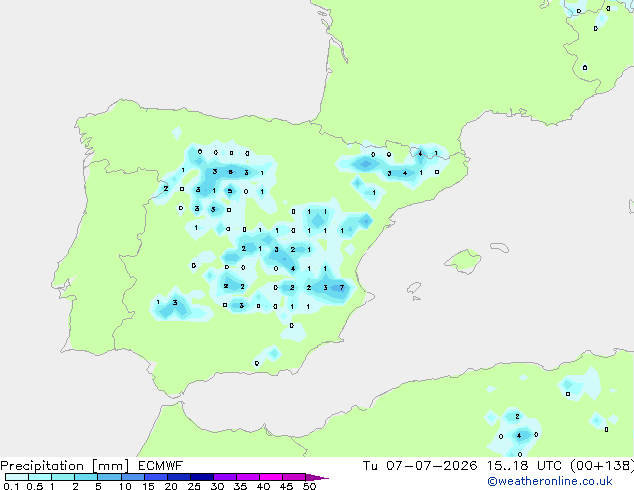The height and width of the screenshot is (490, 634).
Task: Select the 20–25 mm dark blue swatch
Action: click(x=178, y=477)
